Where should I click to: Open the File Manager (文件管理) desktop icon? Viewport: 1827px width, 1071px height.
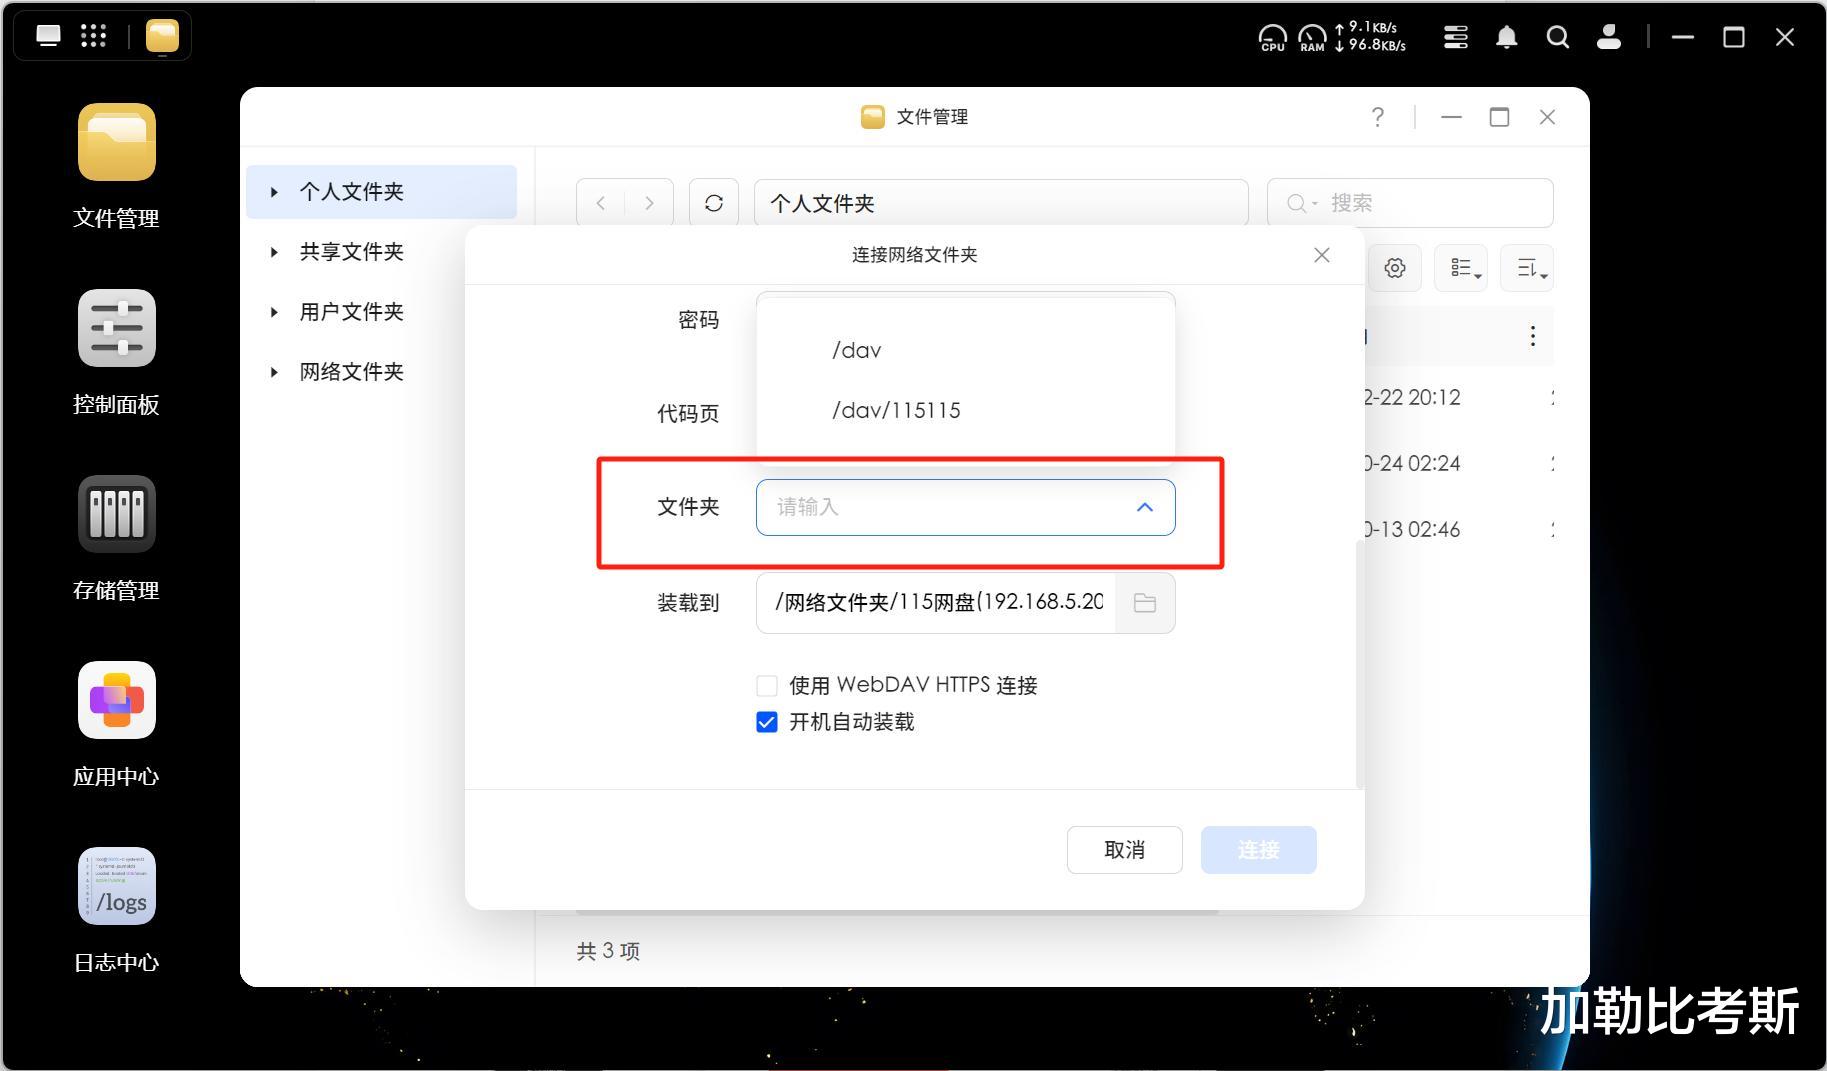coord(116,142)
